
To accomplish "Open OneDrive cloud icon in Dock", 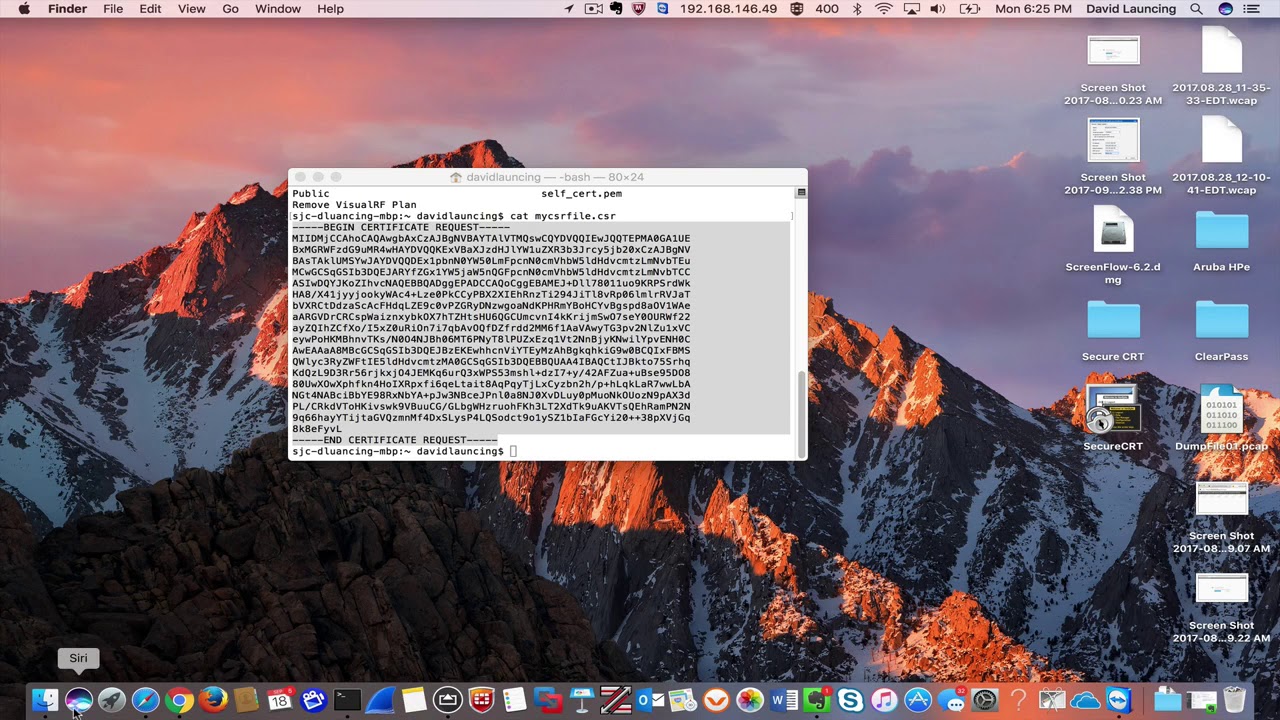I will (x=1085, y=700).
